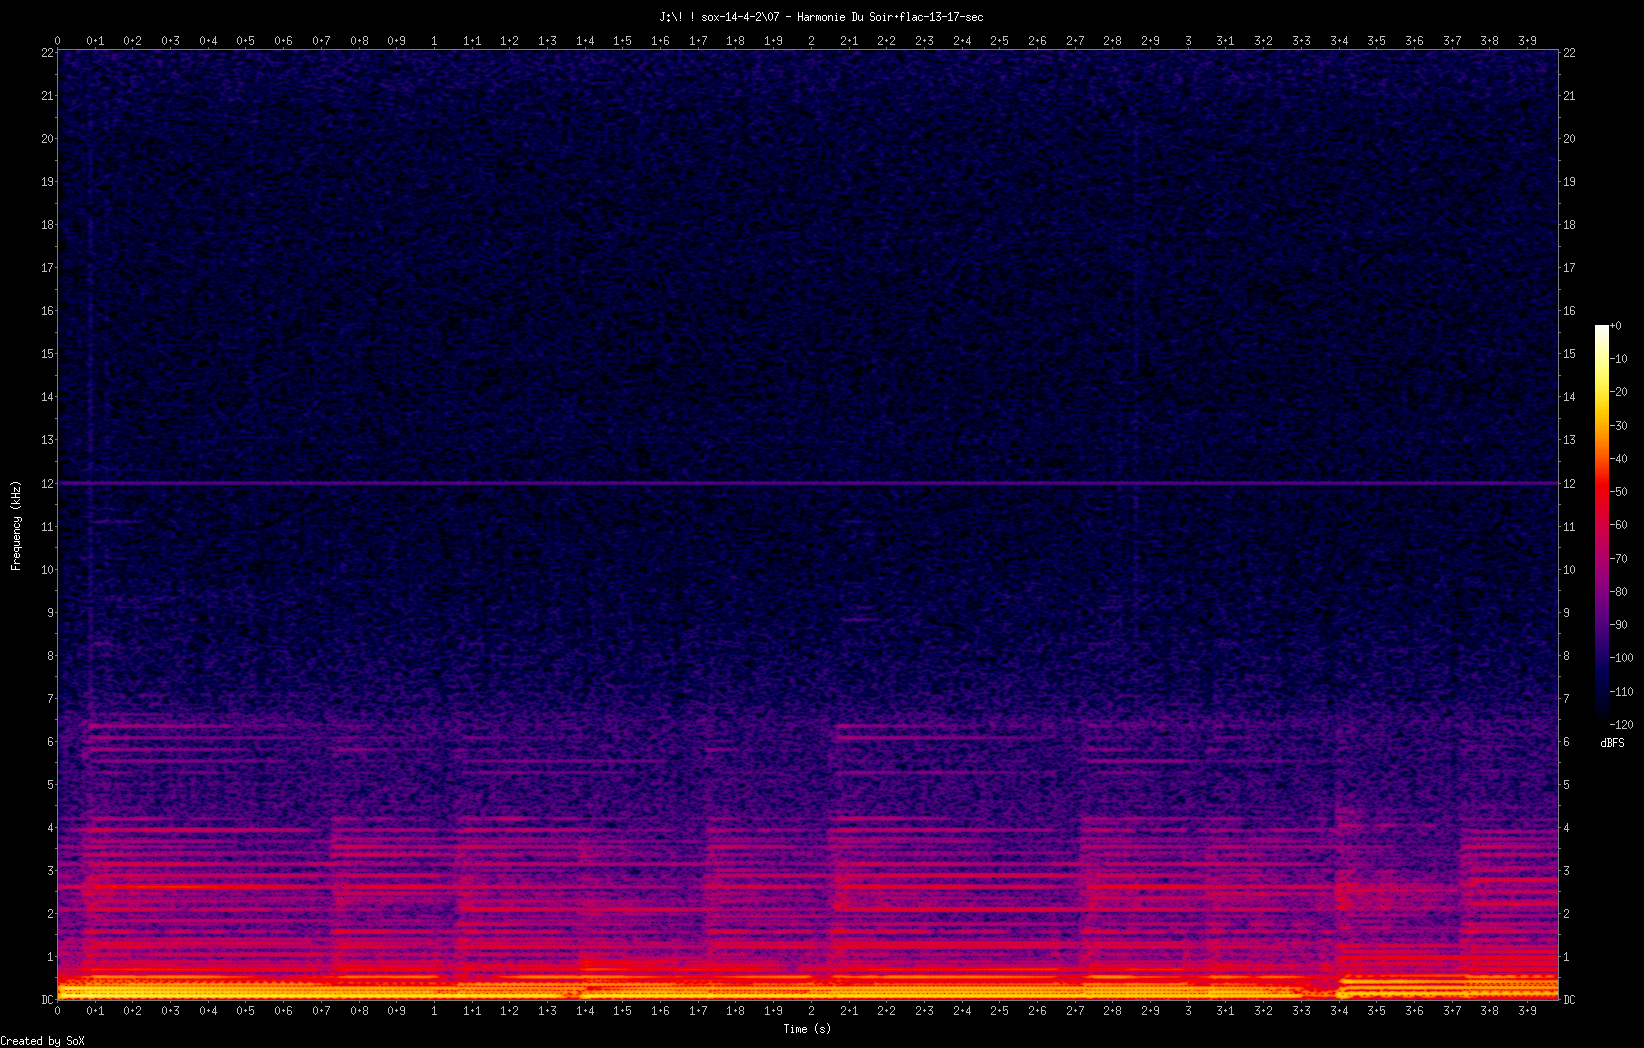Screen dimensions: 1644x1048
Task: Click the "DC" label on the right frequency axis
Action: point(1569,1000)
